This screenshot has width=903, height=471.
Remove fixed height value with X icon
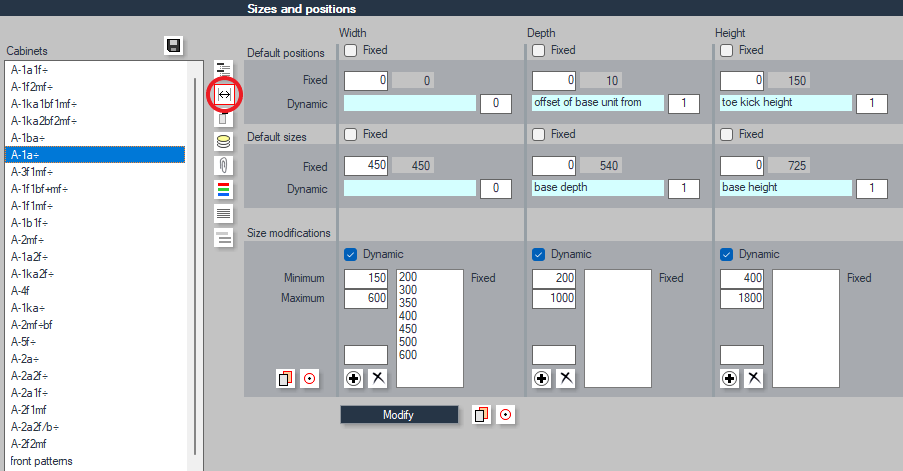click(754, 378)
